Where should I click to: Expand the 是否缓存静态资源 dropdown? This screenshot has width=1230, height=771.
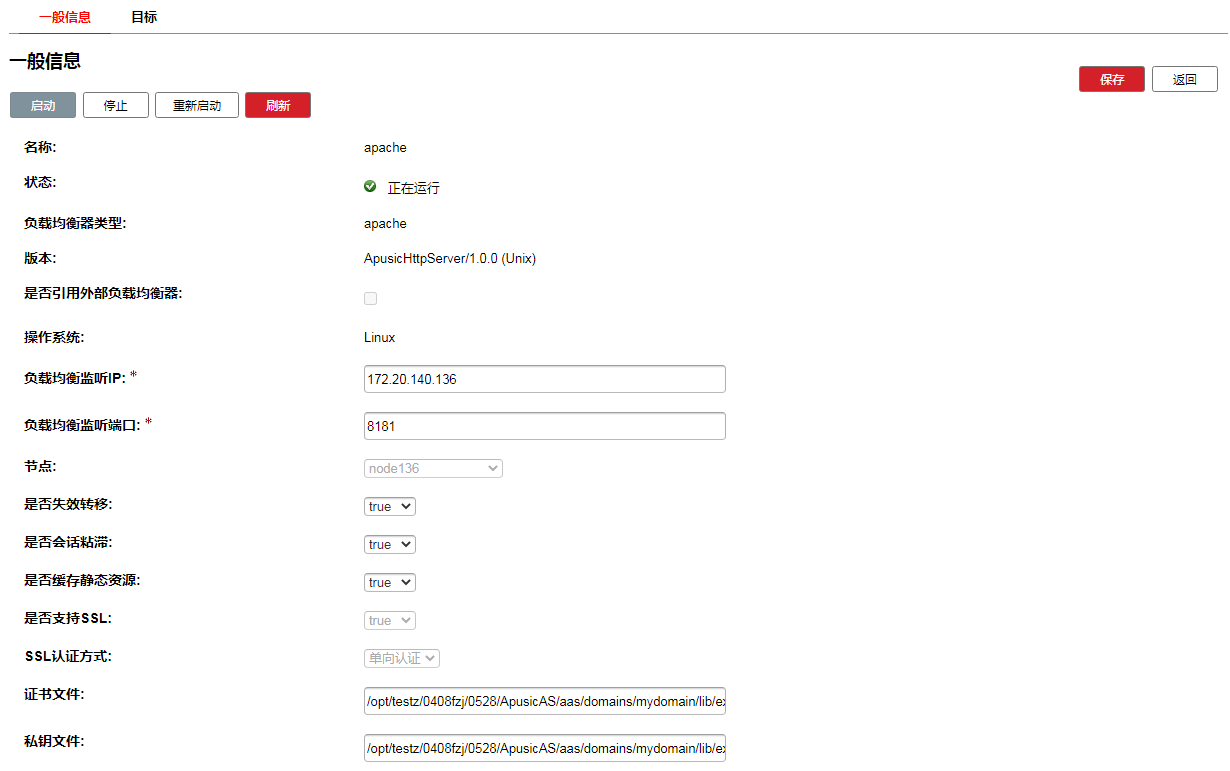coord(389,582)
